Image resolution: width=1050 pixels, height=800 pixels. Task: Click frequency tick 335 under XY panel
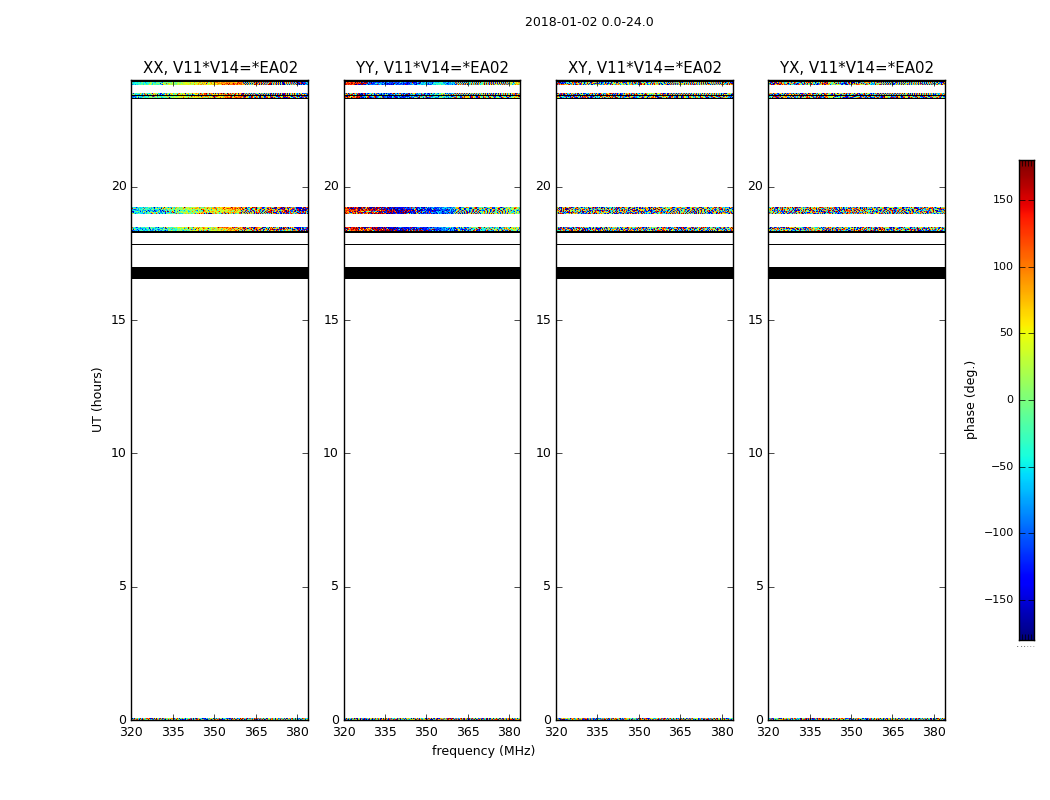[597, 732]
